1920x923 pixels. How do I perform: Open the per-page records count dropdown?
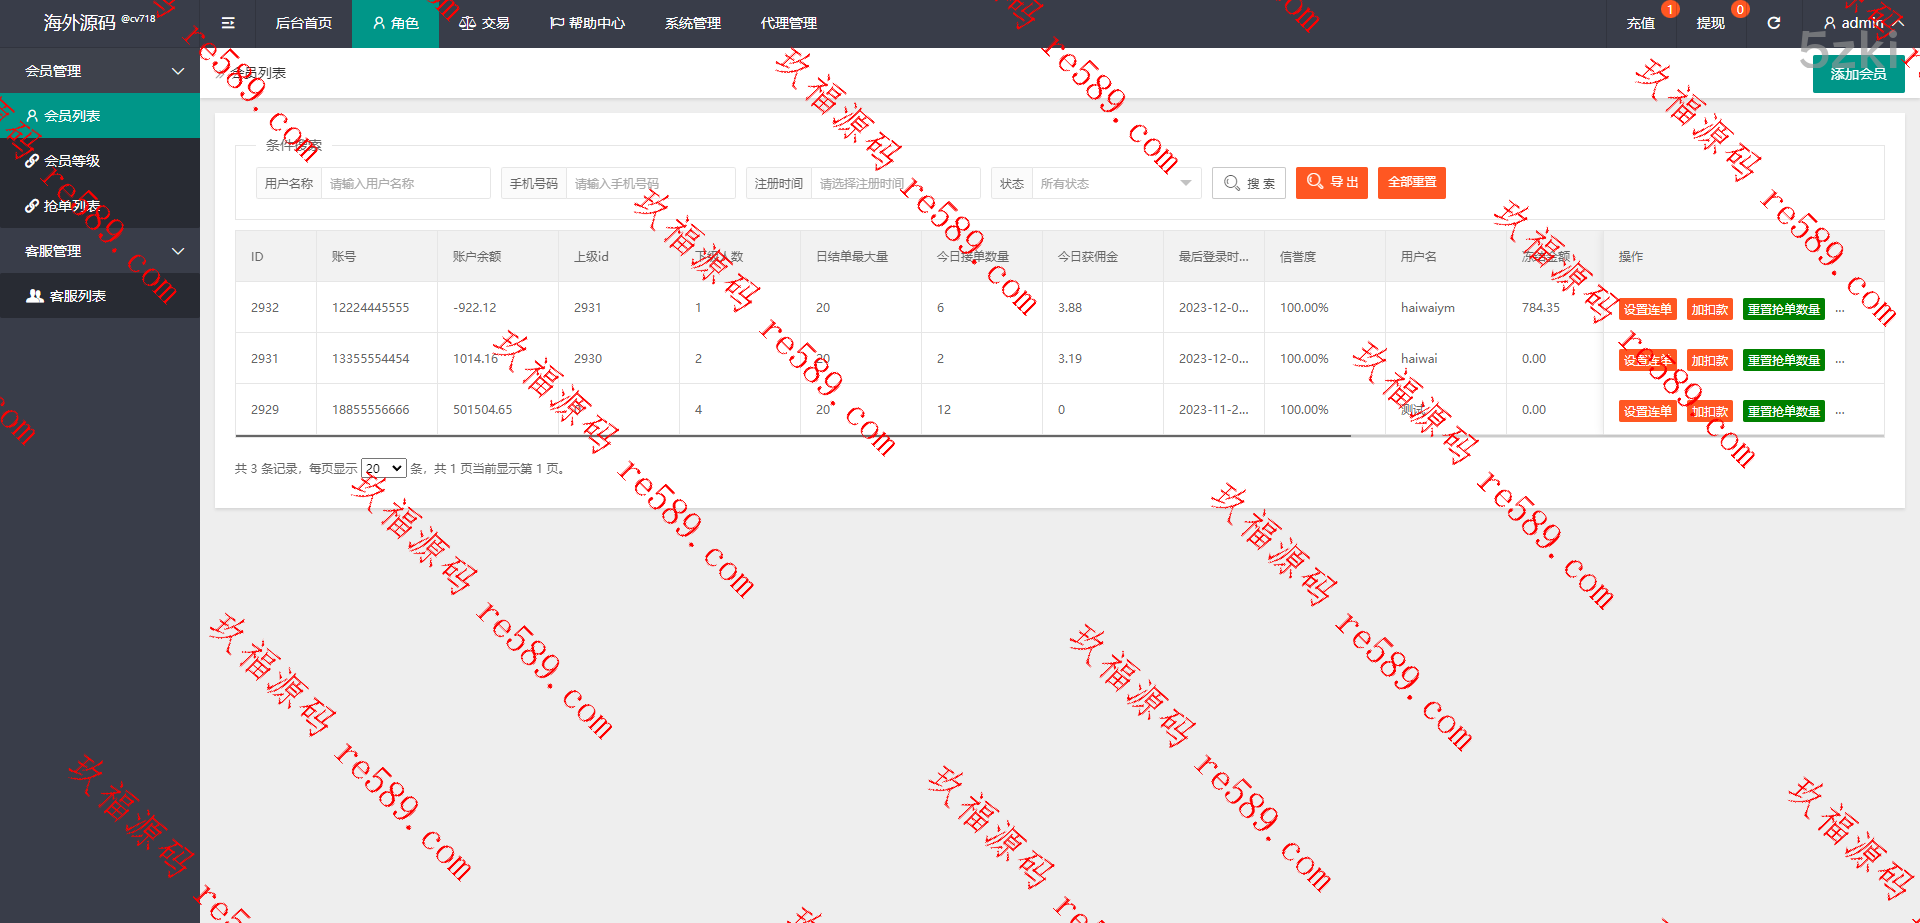[x=383, y=468]
